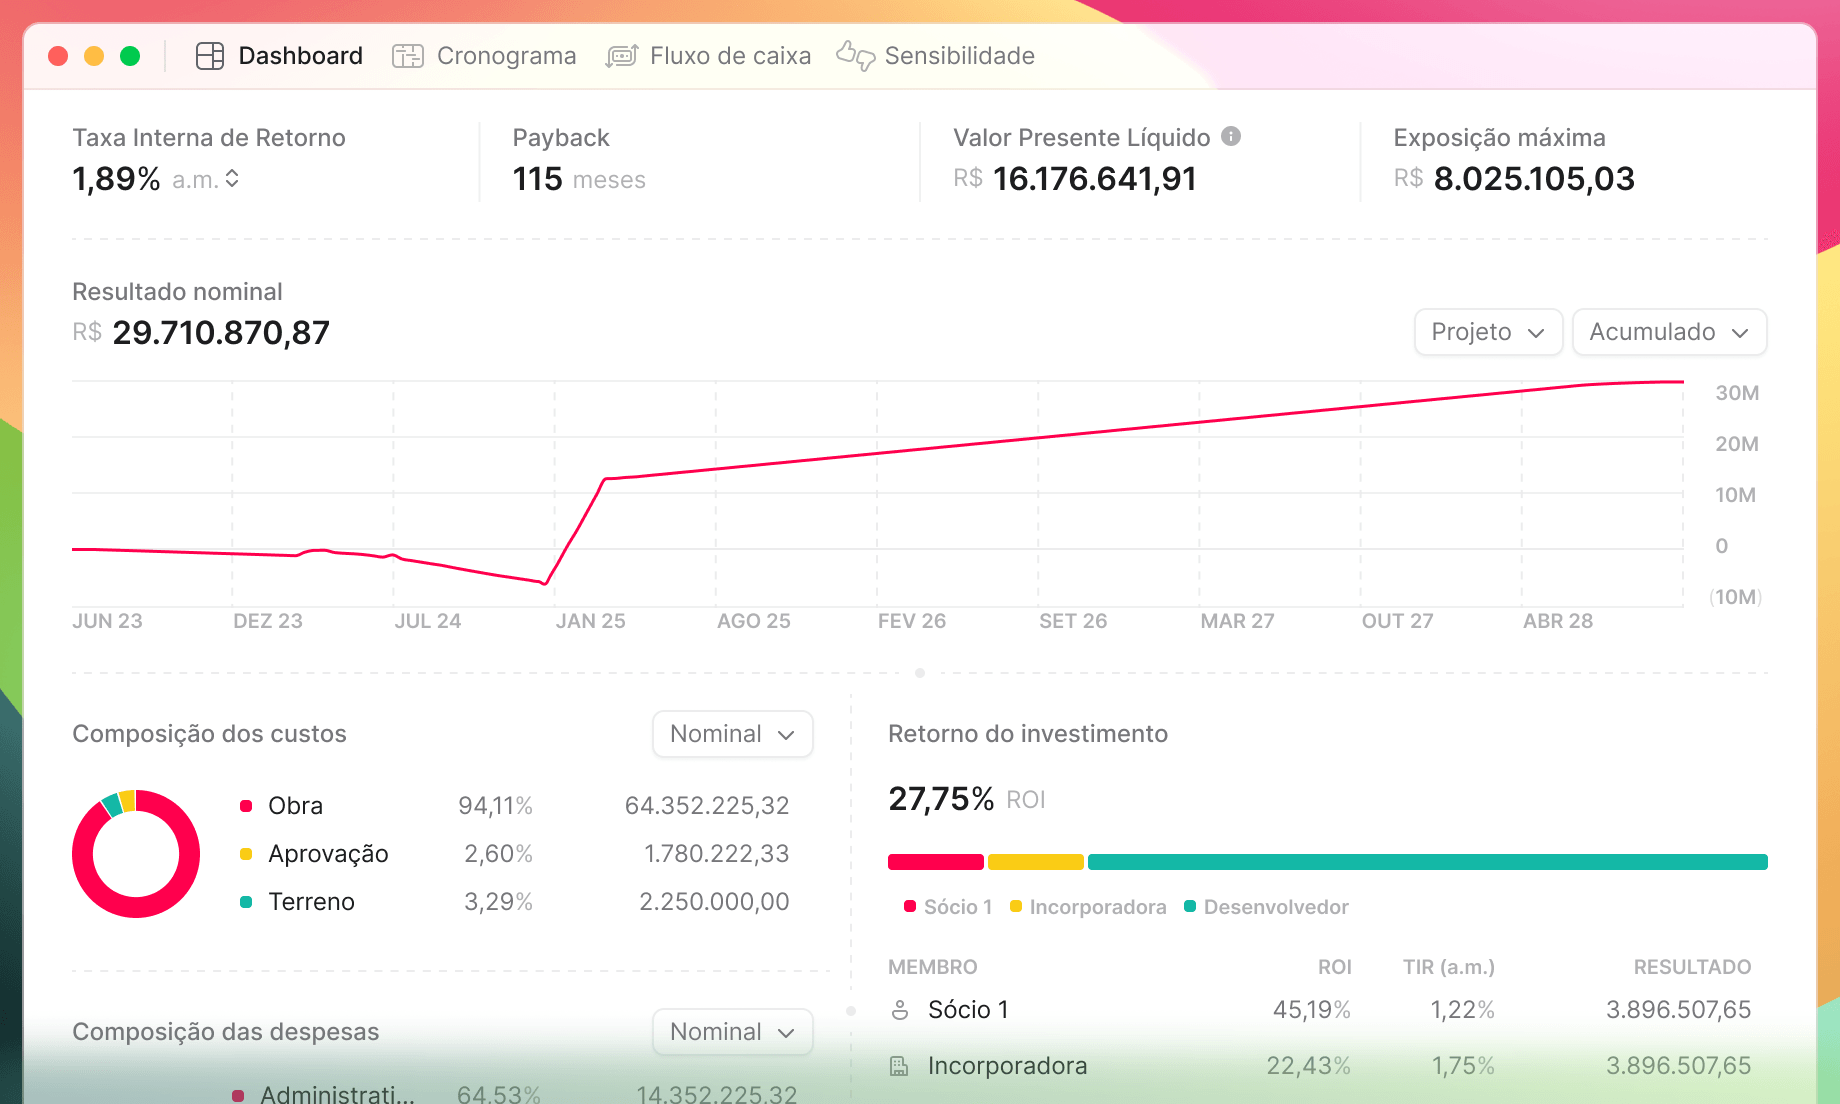This screenshot has height=1104, width=1840.
Task: Click the Payback value 115 meses
Action: [x=579, y=179]
